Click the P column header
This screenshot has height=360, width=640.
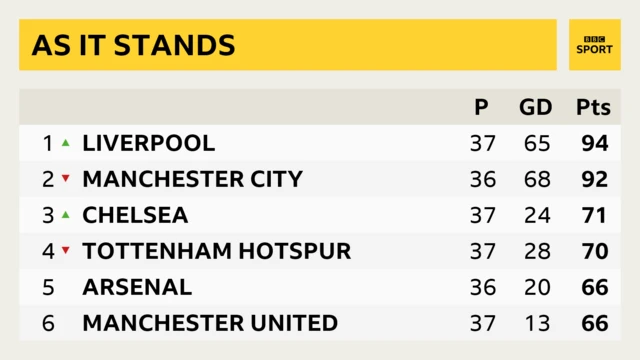pyautogui.click(x=482, y=107)
